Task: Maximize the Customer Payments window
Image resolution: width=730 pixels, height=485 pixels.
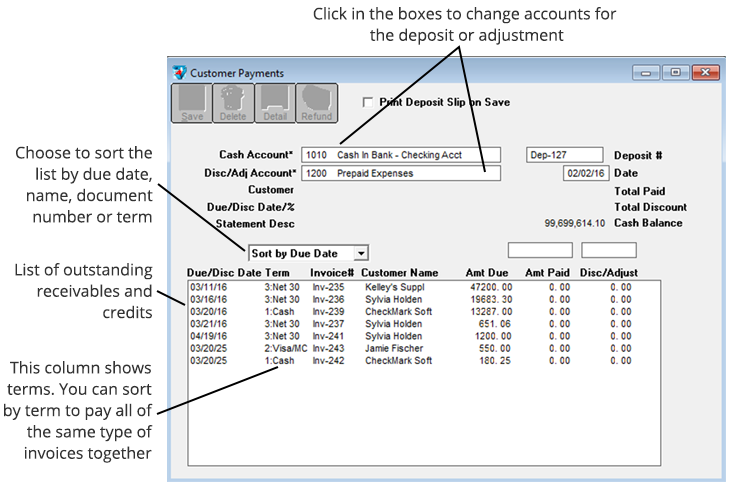Action: [x=676, y=73]
